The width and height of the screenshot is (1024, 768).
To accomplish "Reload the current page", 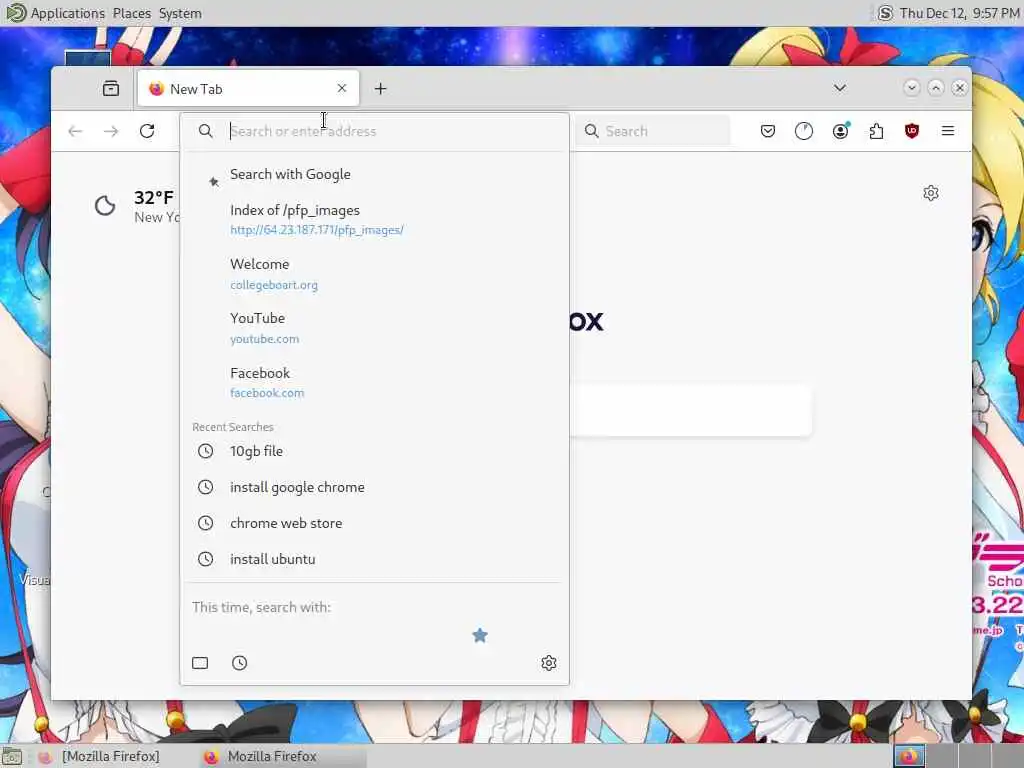I will click(147, 131).
